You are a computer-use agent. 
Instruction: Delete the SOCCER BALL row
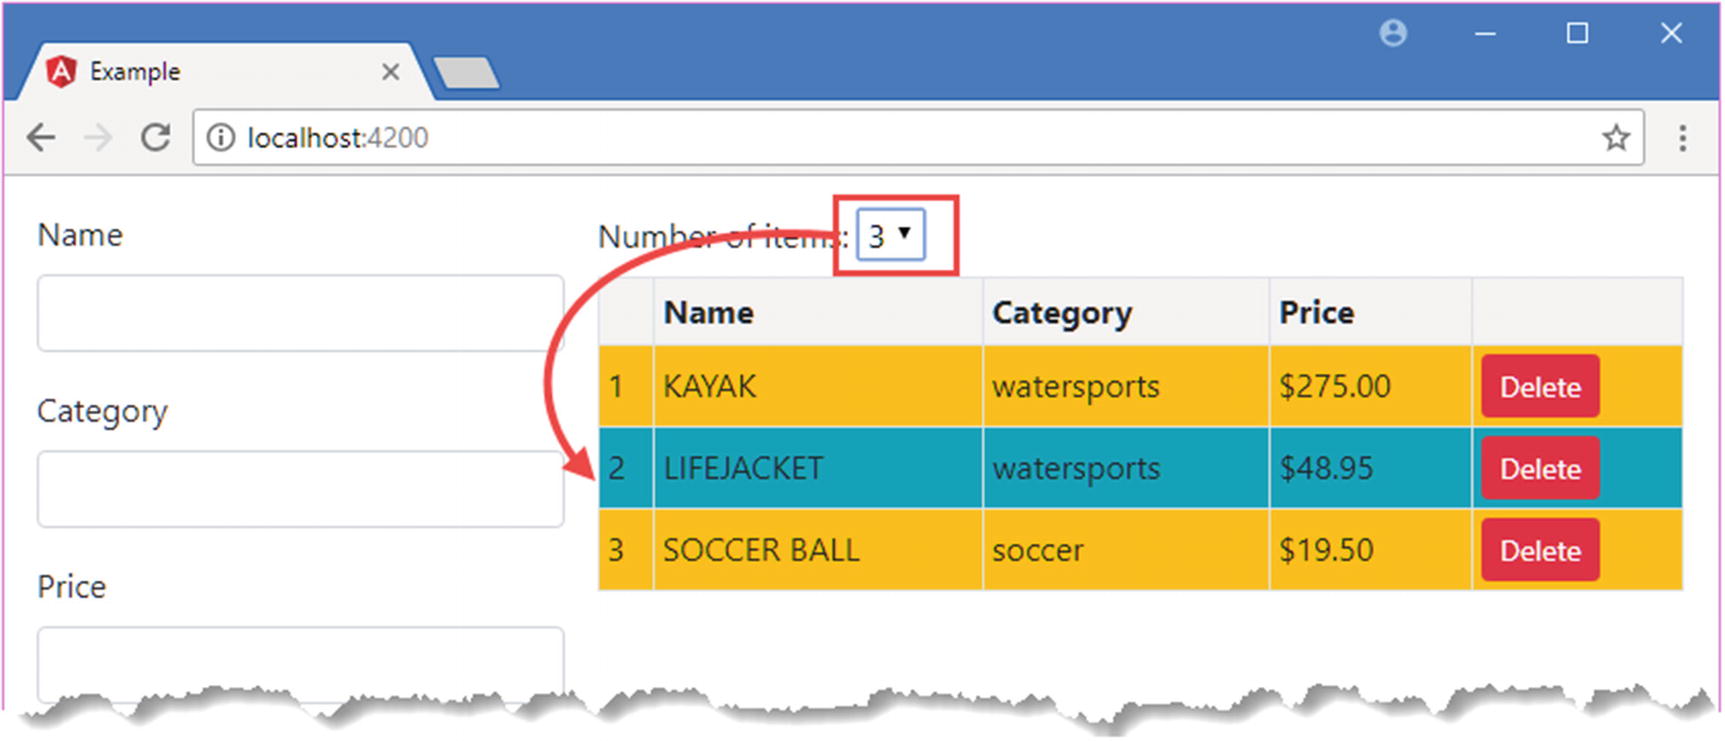(x=1540, y=551)
